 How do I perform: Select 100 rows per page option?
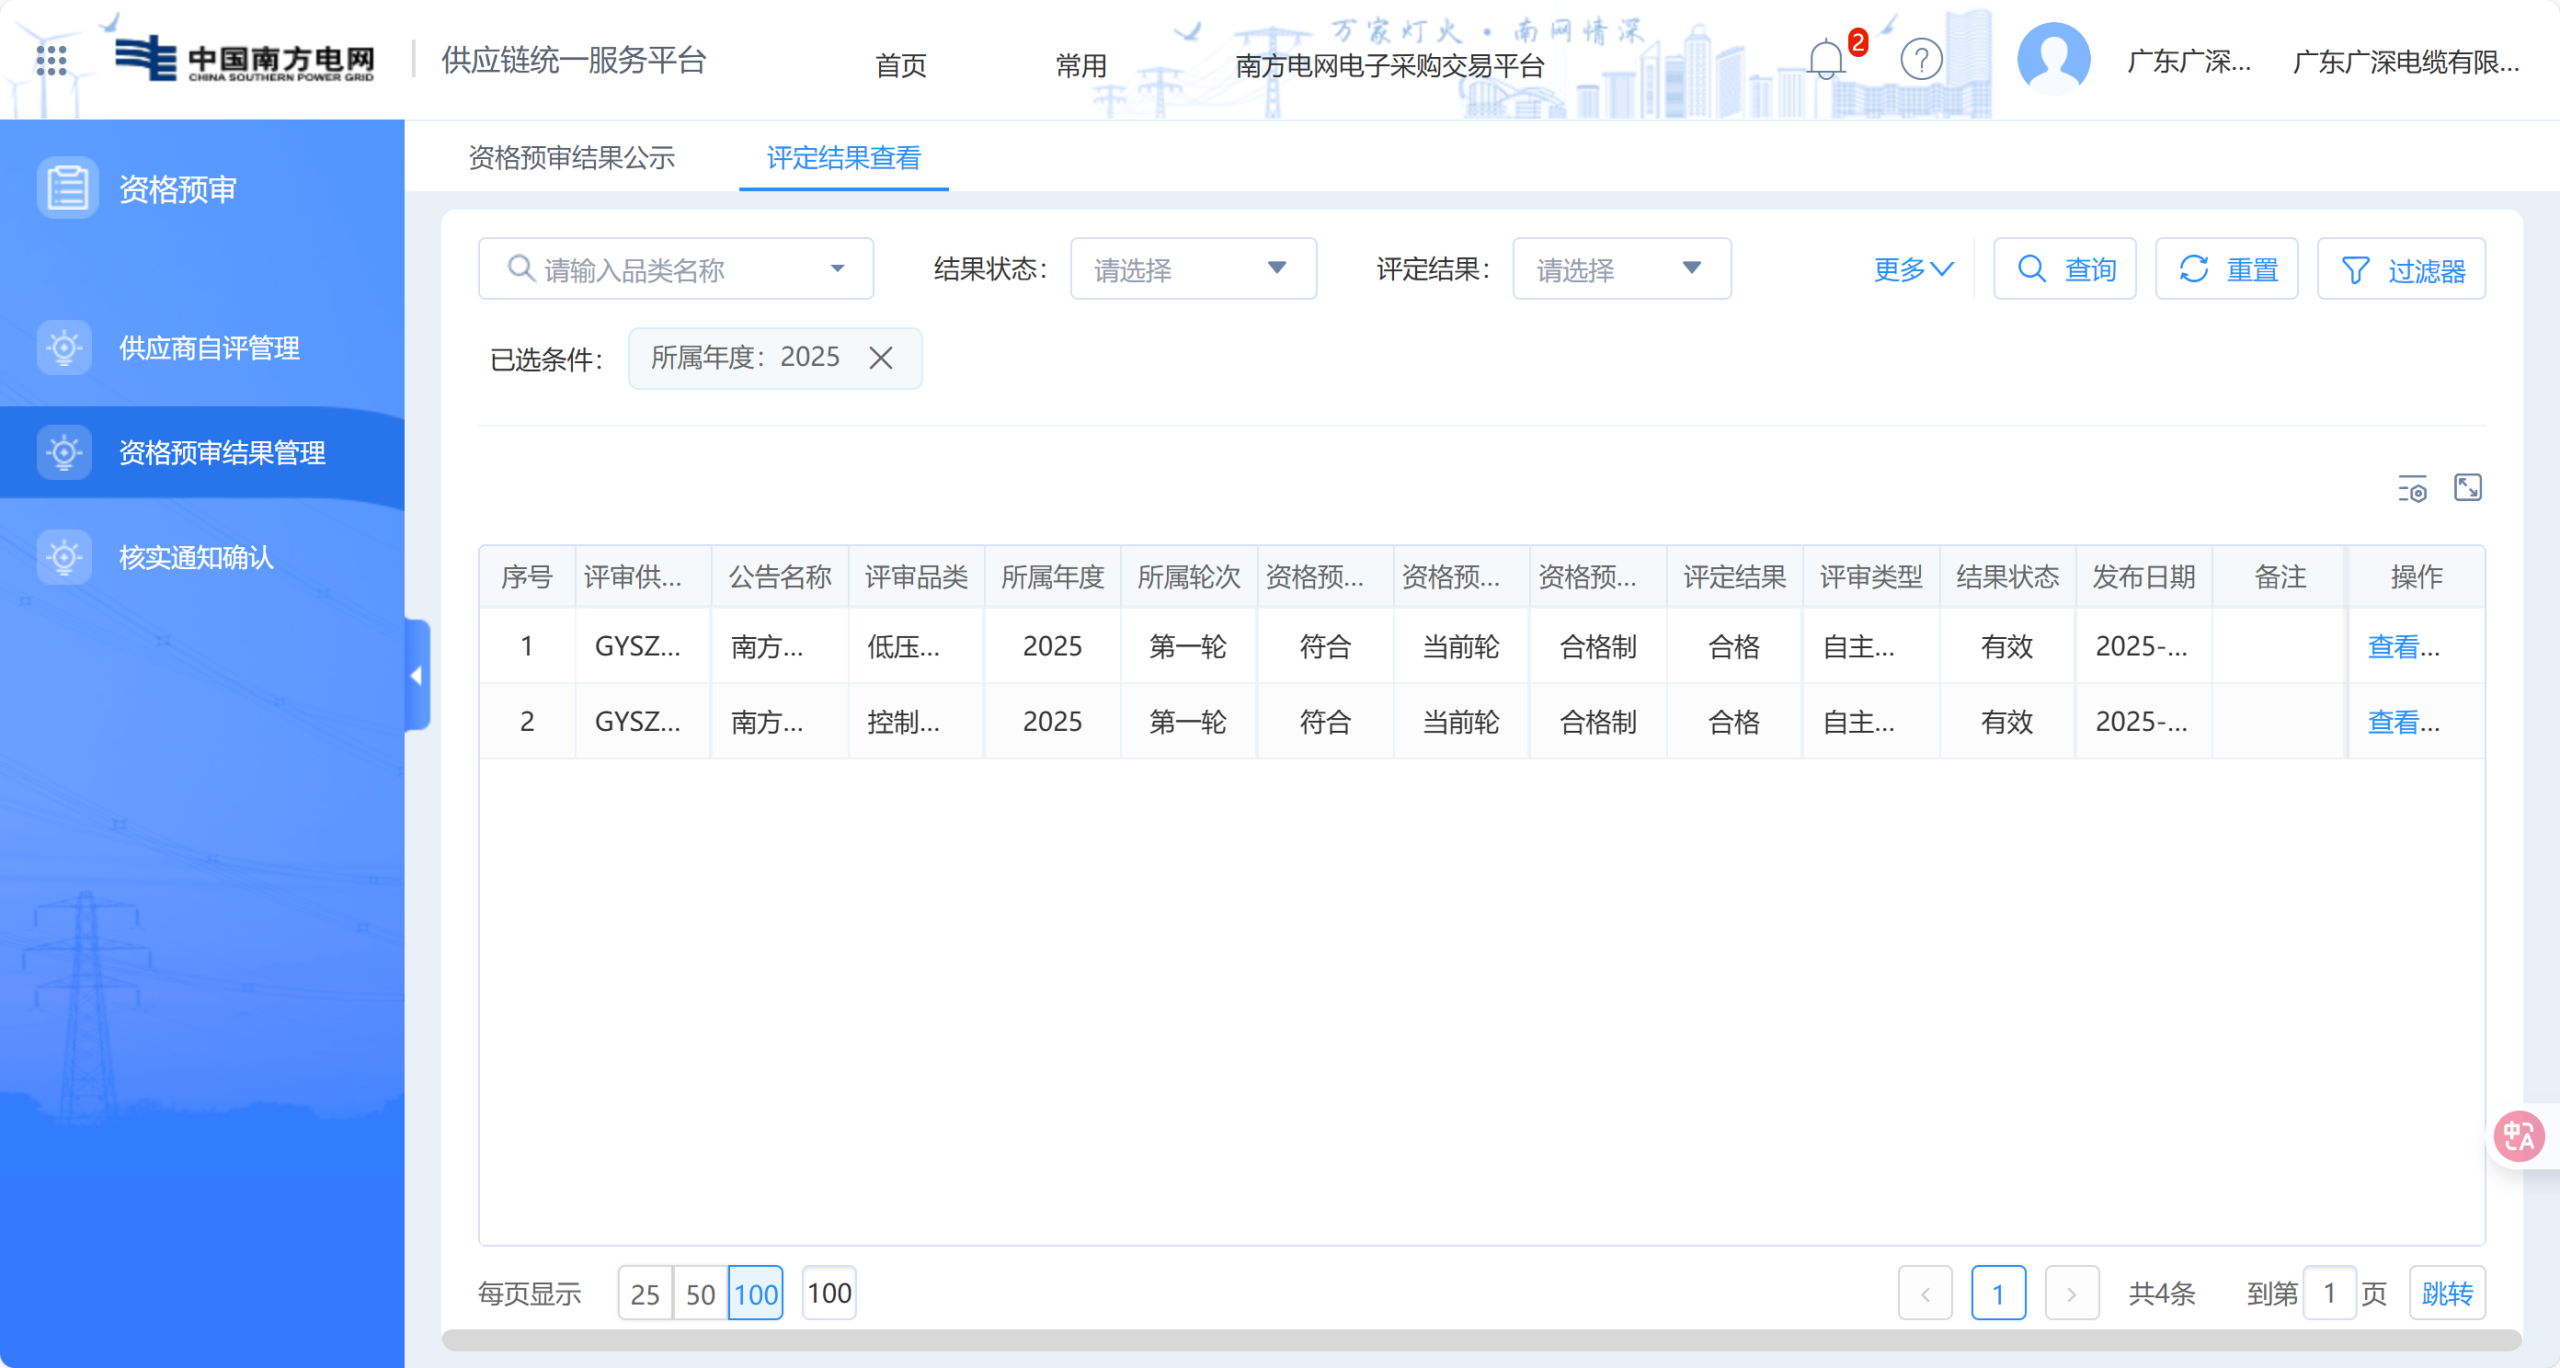[x=756, y=1294]
